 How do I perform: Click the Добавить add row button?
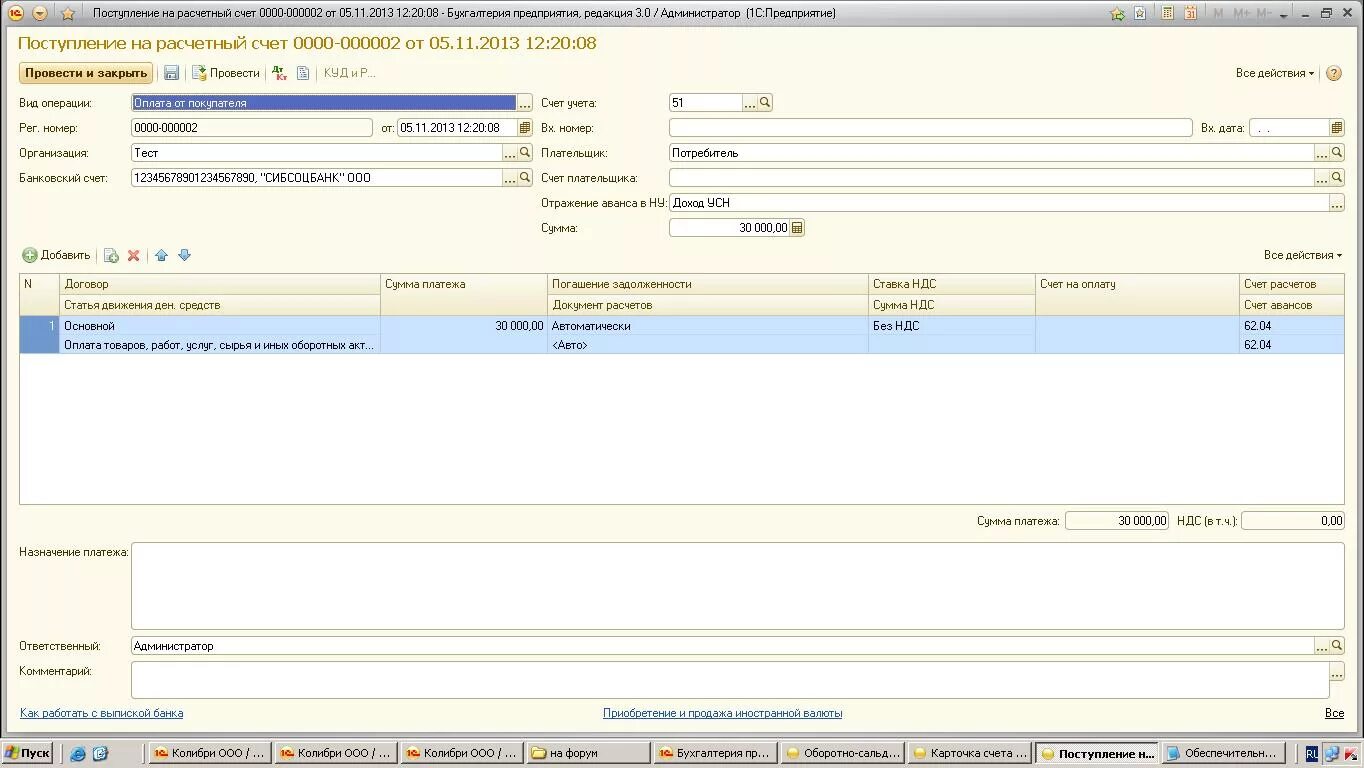tap(57, 255)
